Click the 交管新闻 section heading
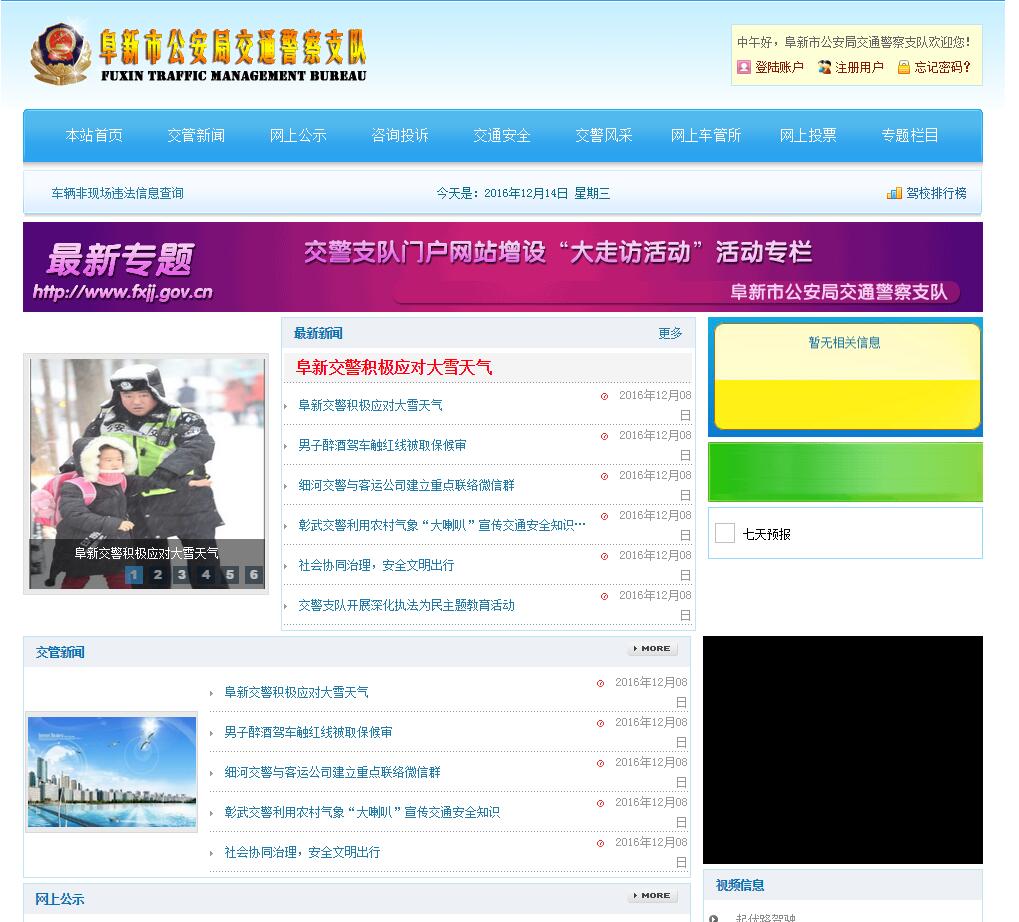Screen dimensions: 1019x922 coord(60,652)
